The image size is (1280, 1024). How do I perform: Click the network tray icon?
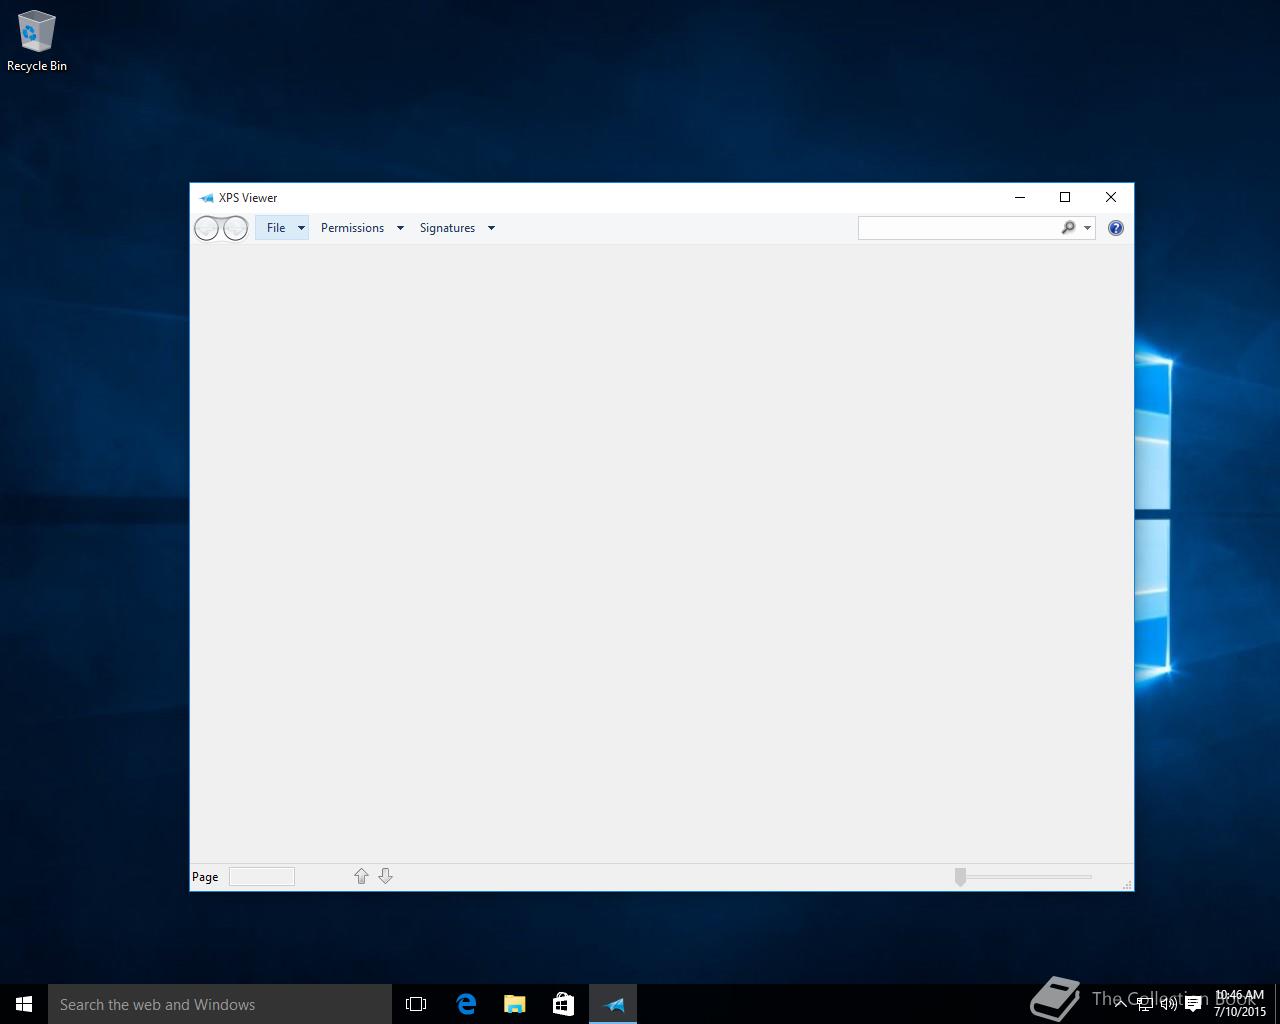pyautogui.click(x=1144, y=1004)
